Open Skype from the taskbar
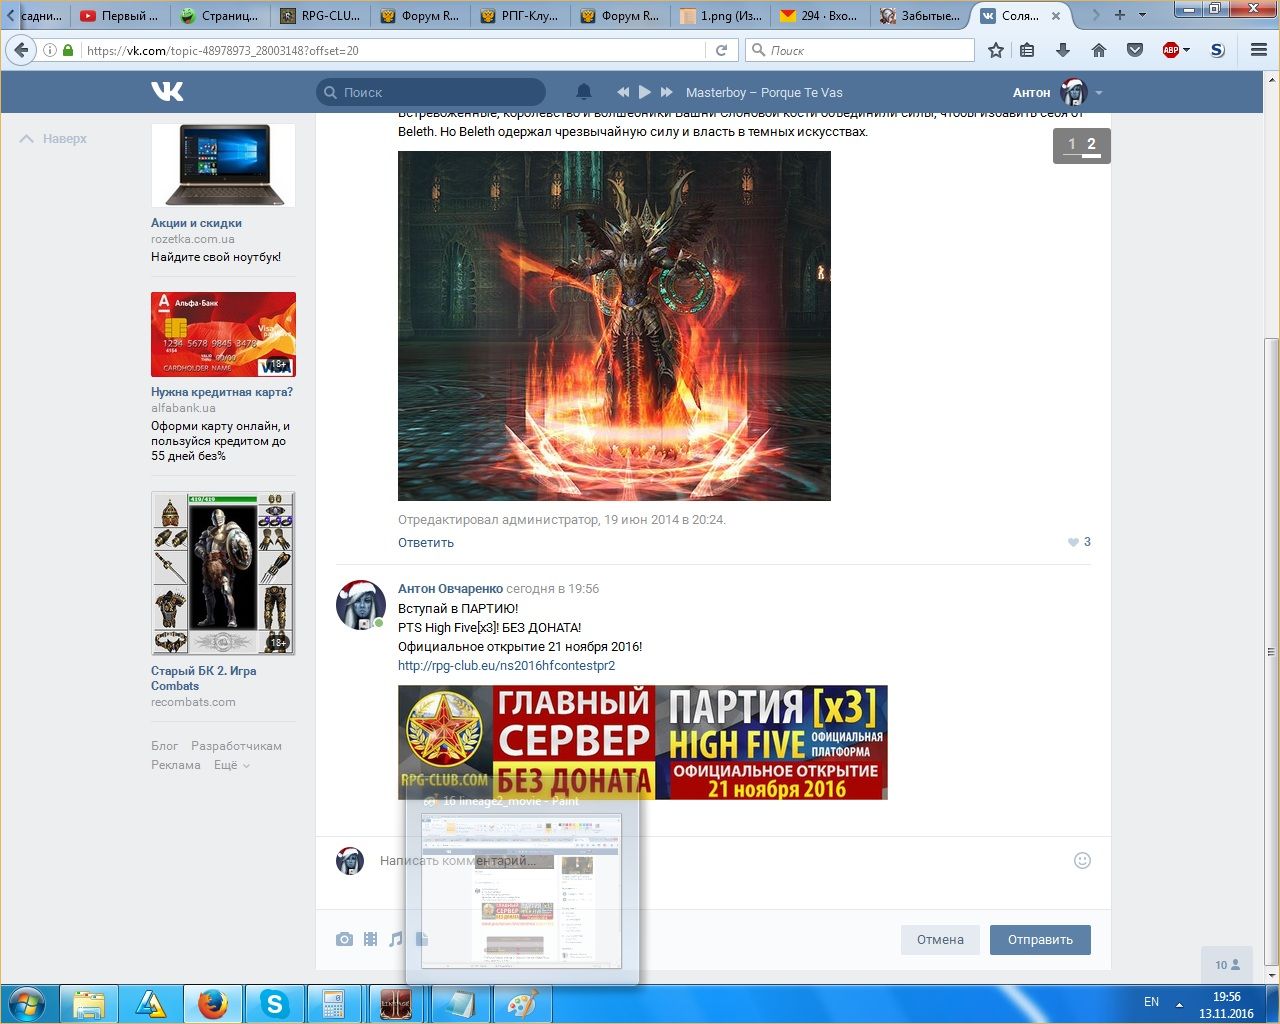Viewport: 1280px width, 1024px height. (274, 1004)
